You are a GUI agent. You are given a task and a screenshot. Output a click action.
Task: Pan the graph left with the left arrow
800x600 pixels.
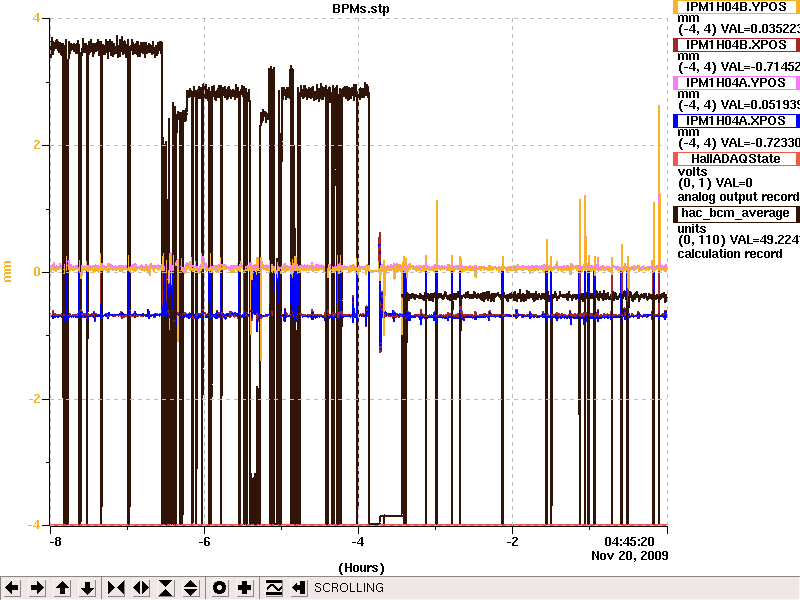(12, 588)
